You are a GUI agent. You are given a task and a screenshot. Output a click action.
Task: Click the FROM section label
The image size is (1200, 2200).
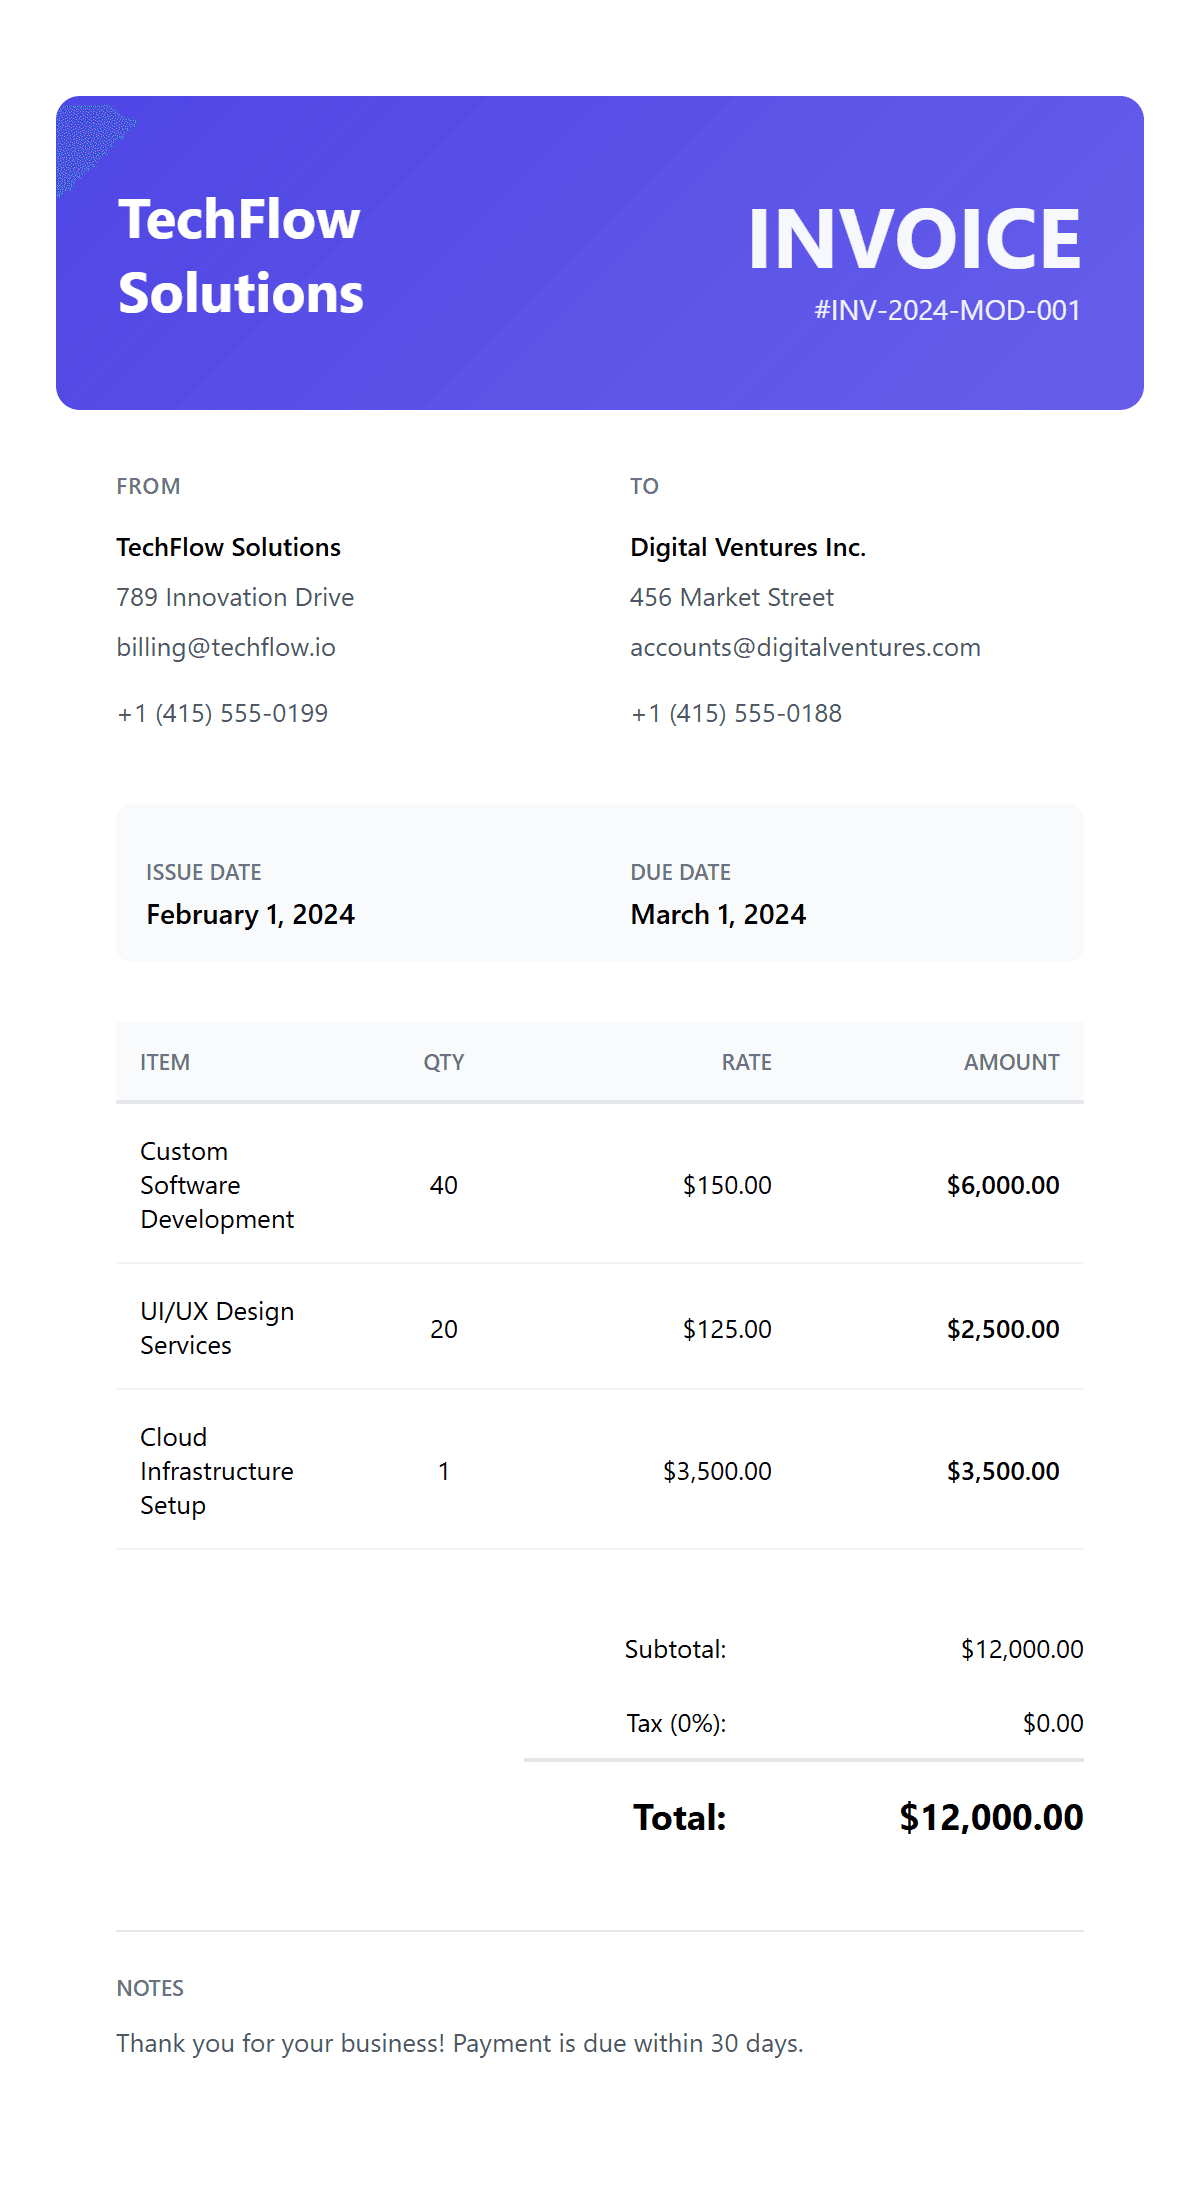(148, 486)
